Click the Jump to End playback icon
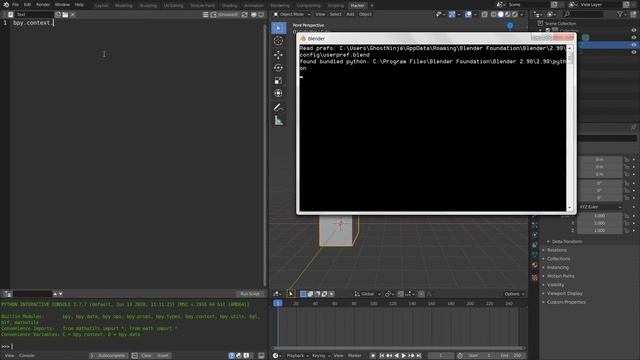The image size is (640, 360). [x=418, y=356]
